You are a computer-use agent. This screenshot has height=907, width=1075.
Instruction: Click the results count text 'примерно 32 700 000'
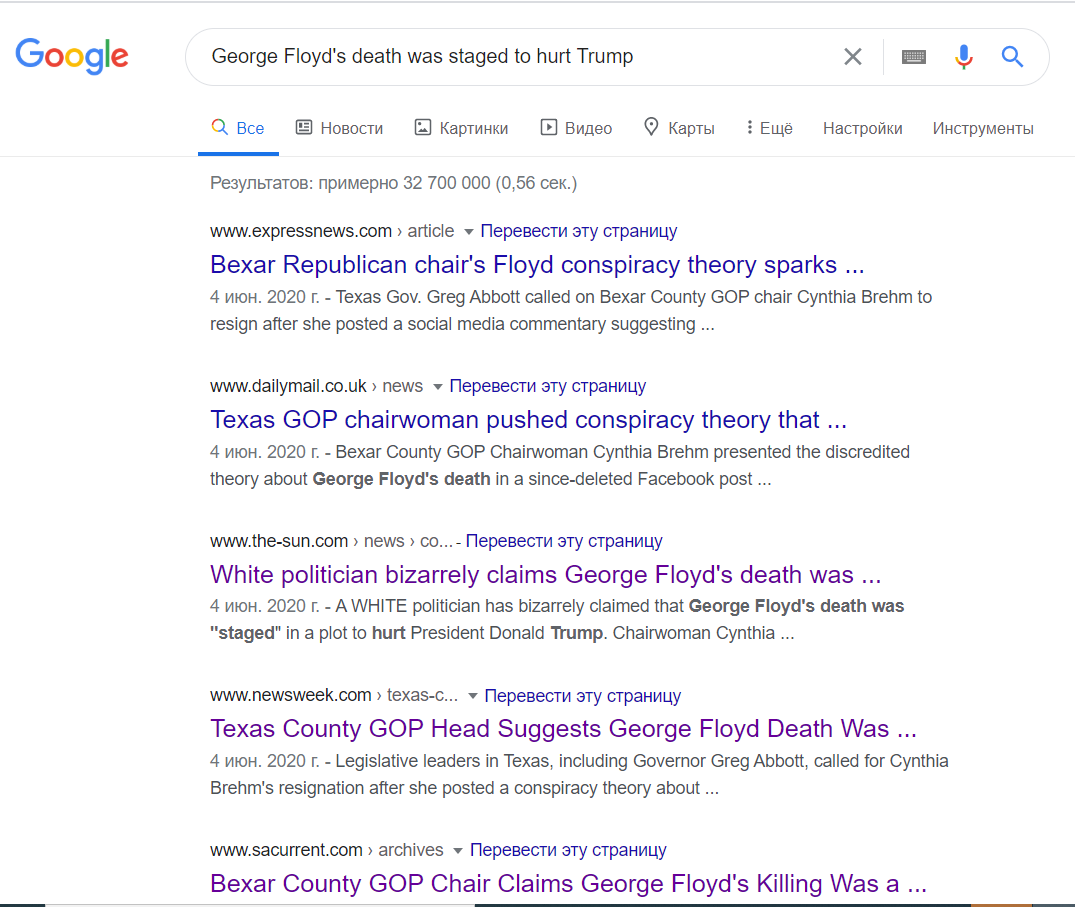pyautogui.click(x=404, y=183)
